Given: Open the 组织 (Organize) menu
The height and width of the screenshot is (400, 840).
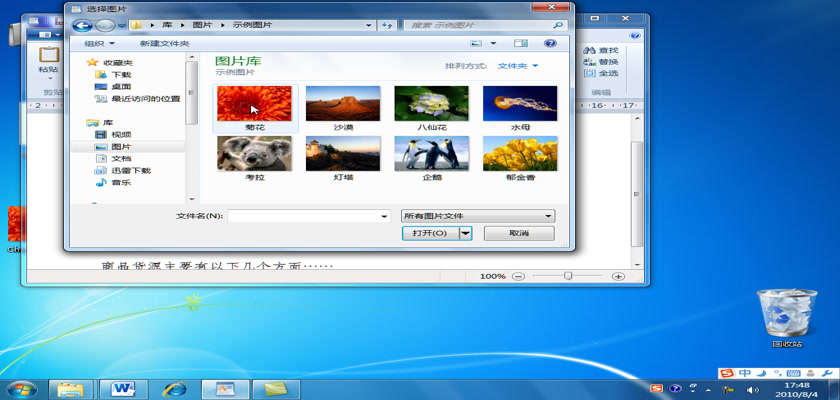Looking at the screenshot, I should click(99, 43).
